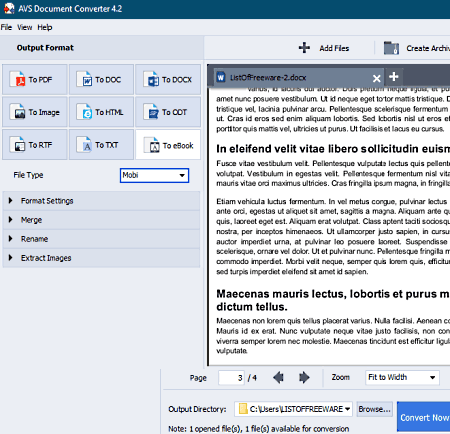Screen dimensions: 450x434
Task: Open the Output Directory path dropdown
Action: [x=347, y=409]
